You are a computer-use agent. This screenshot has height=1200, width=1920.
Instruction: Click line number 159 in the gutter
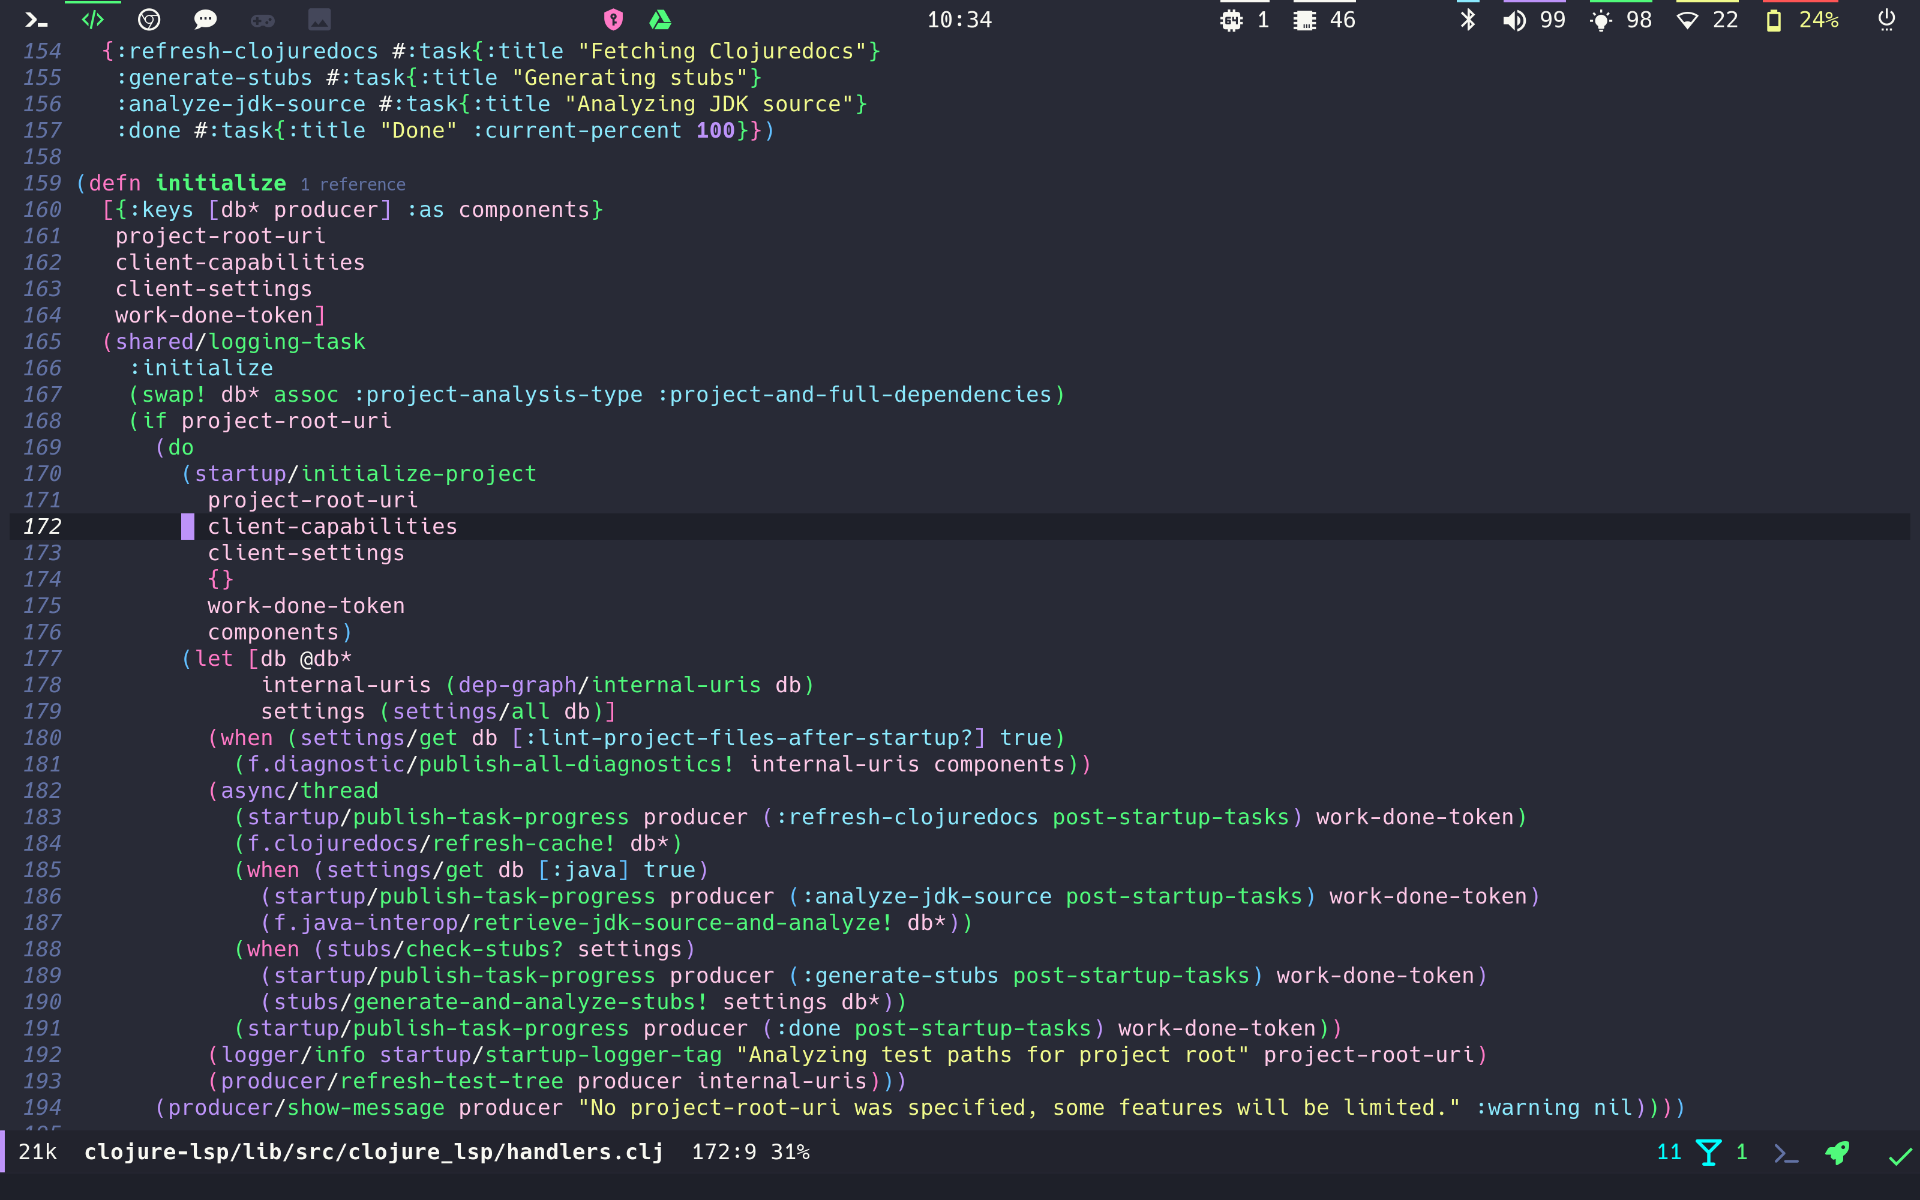point(43,184)
